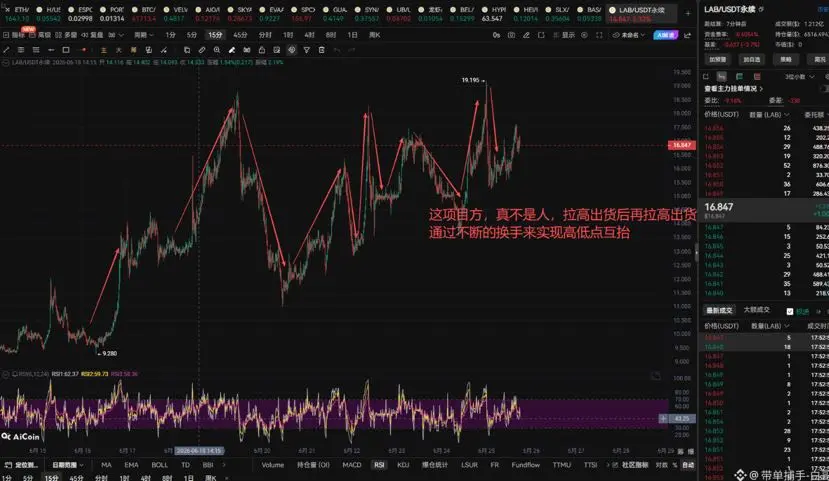Image resolution: width=829 pixels, height=481 pixels.
Task: Enable the EMA overlay indicator
Action: tap(131, 465)
